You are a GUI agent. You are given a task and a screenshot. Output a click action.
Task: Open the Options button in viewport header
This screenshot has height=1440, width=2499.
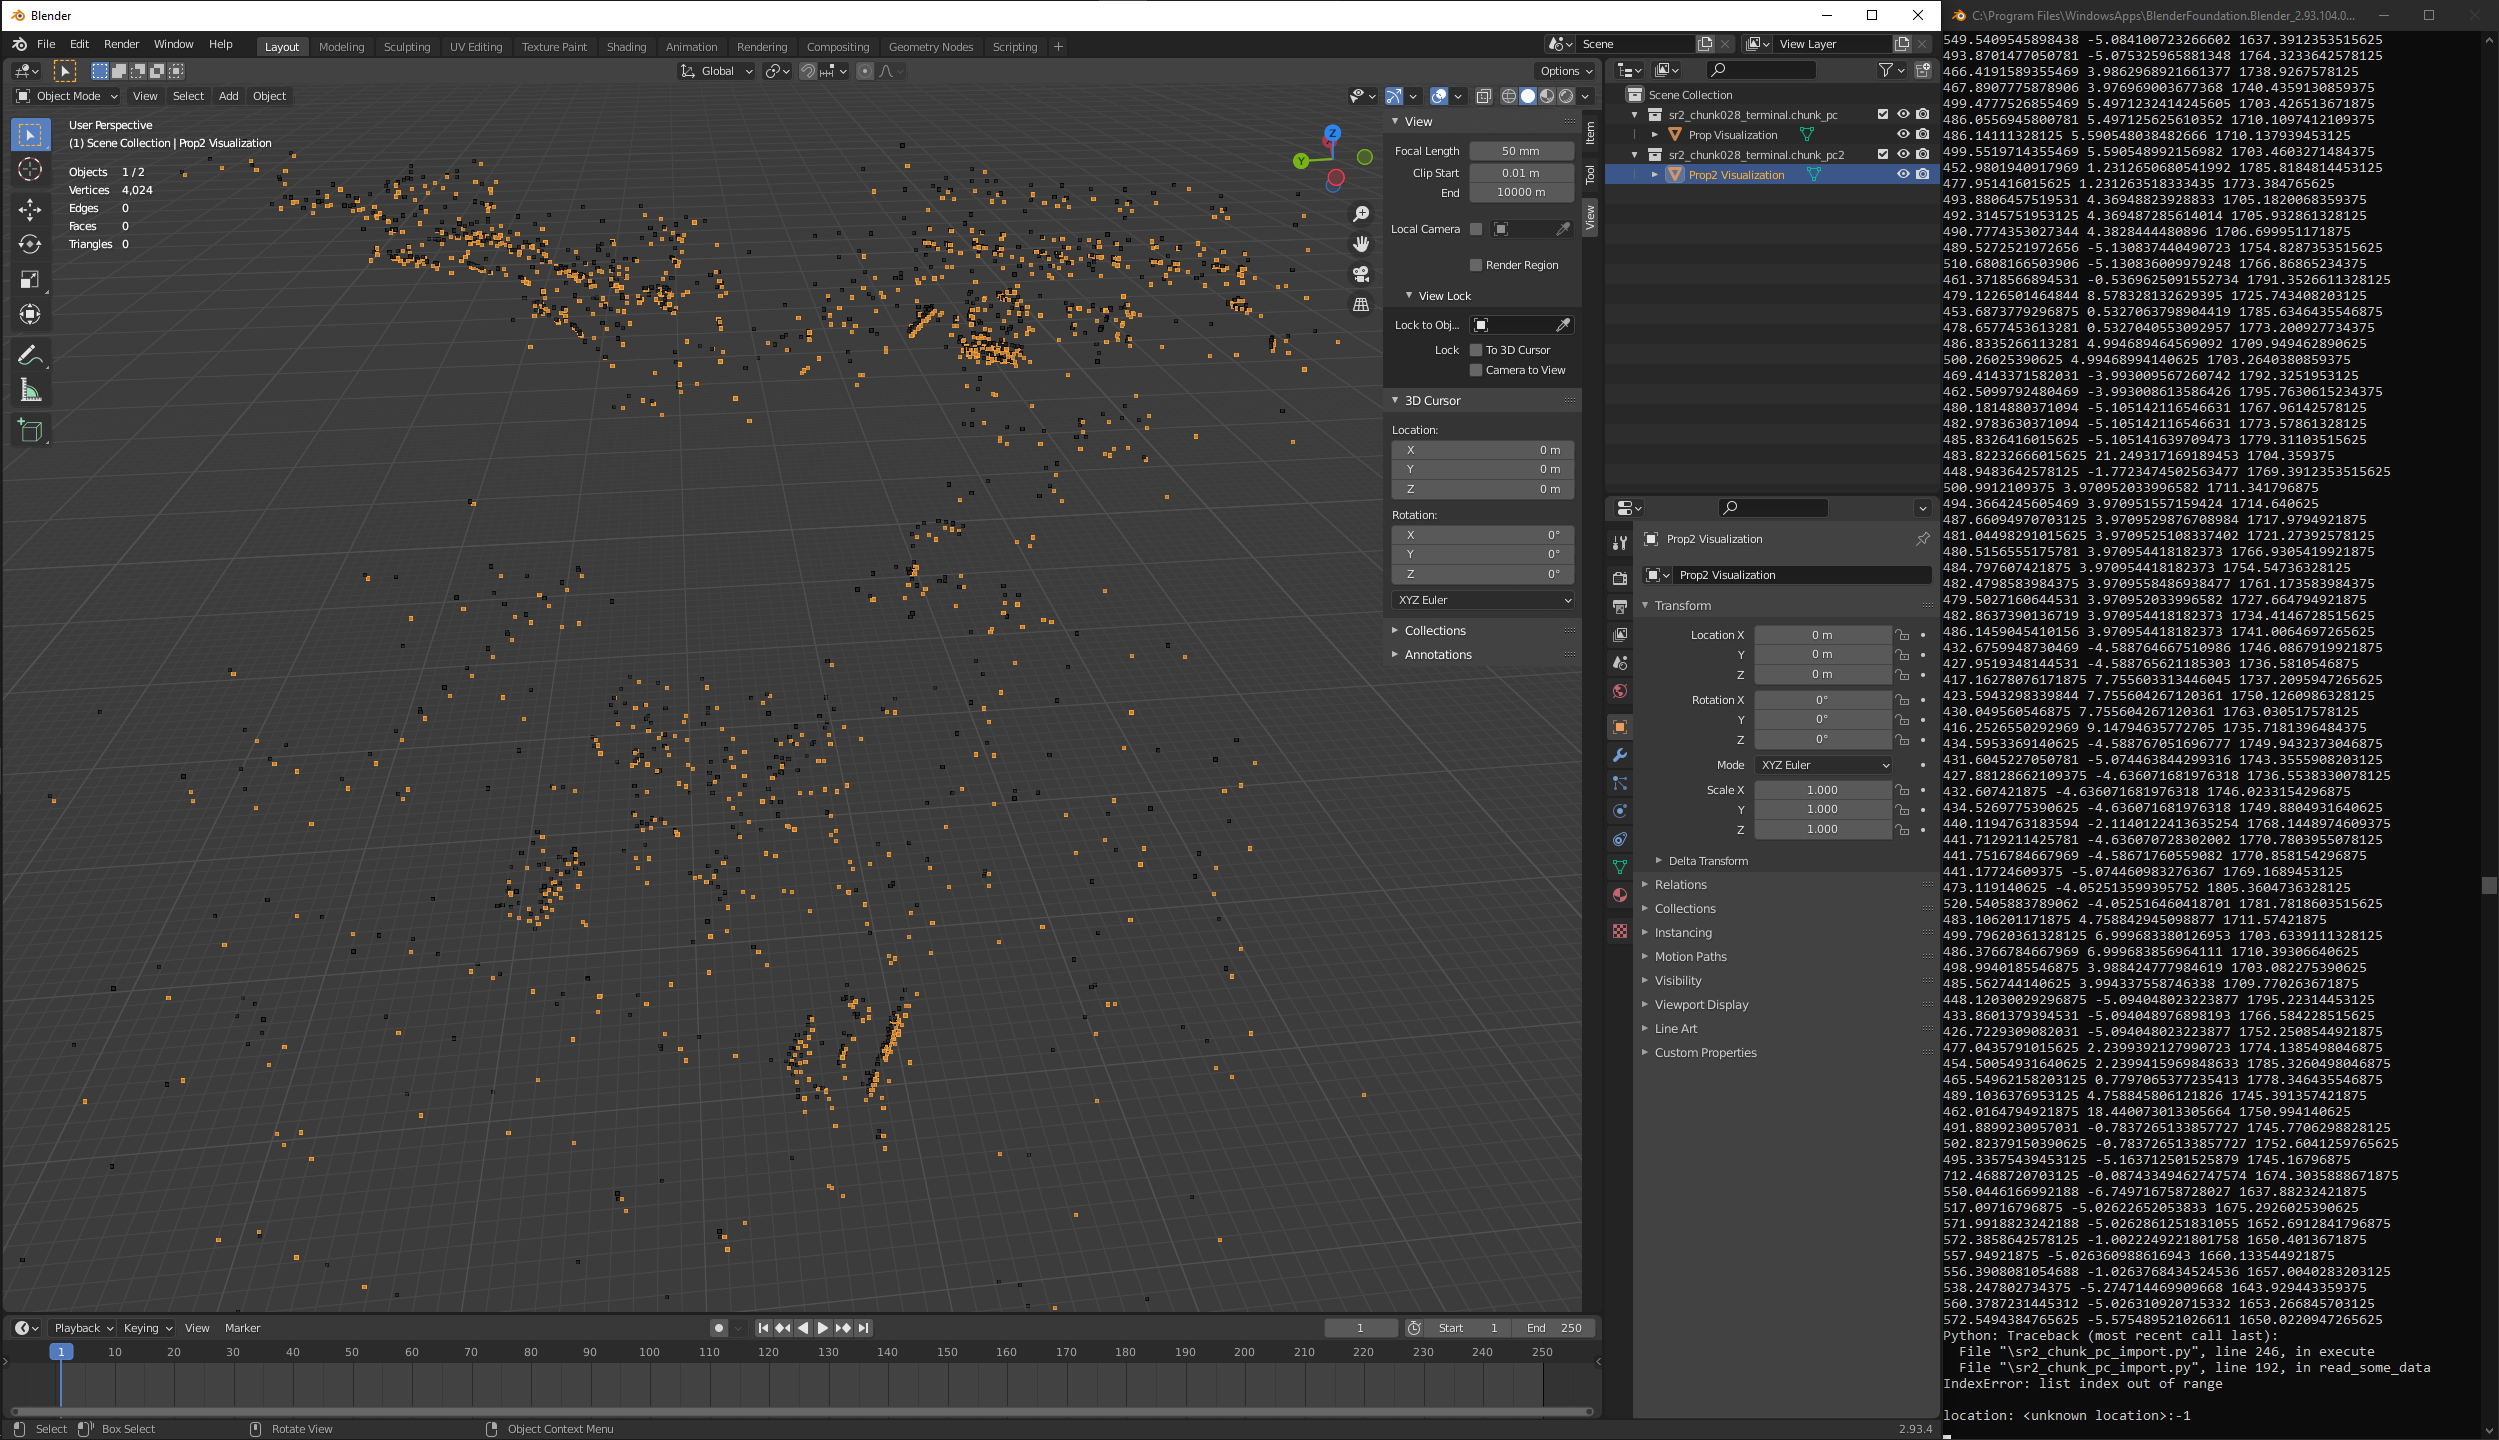[x=1565, y=71]
